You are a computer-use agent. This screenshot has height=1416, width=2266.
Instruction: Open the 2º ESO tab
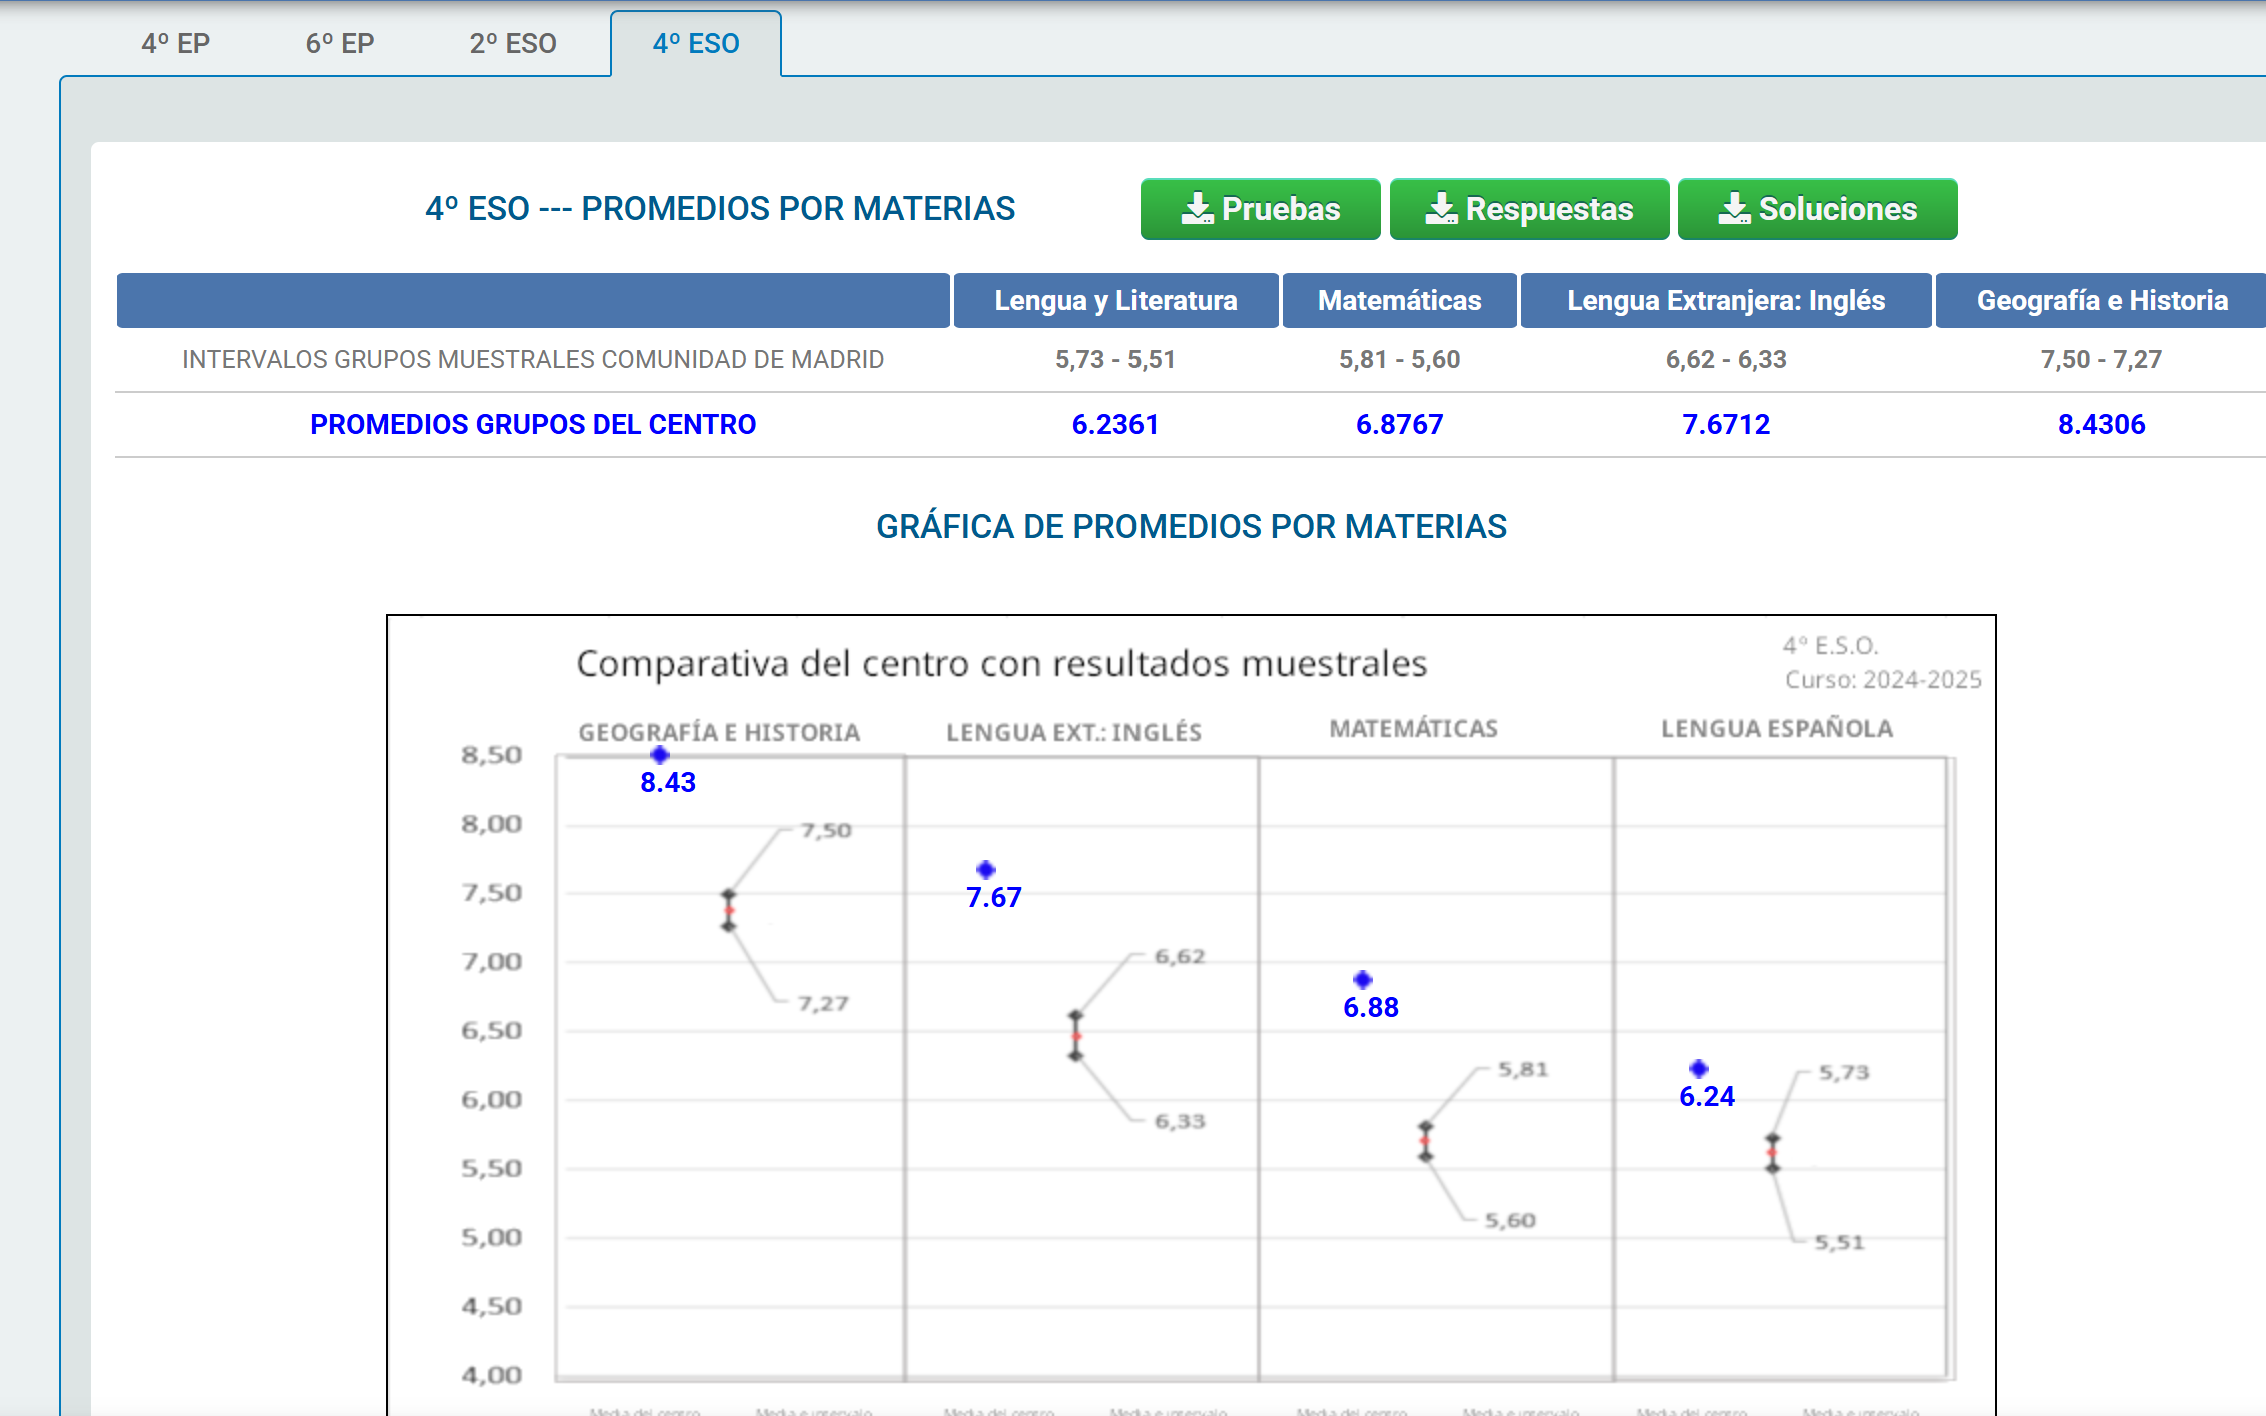[512, 43]
